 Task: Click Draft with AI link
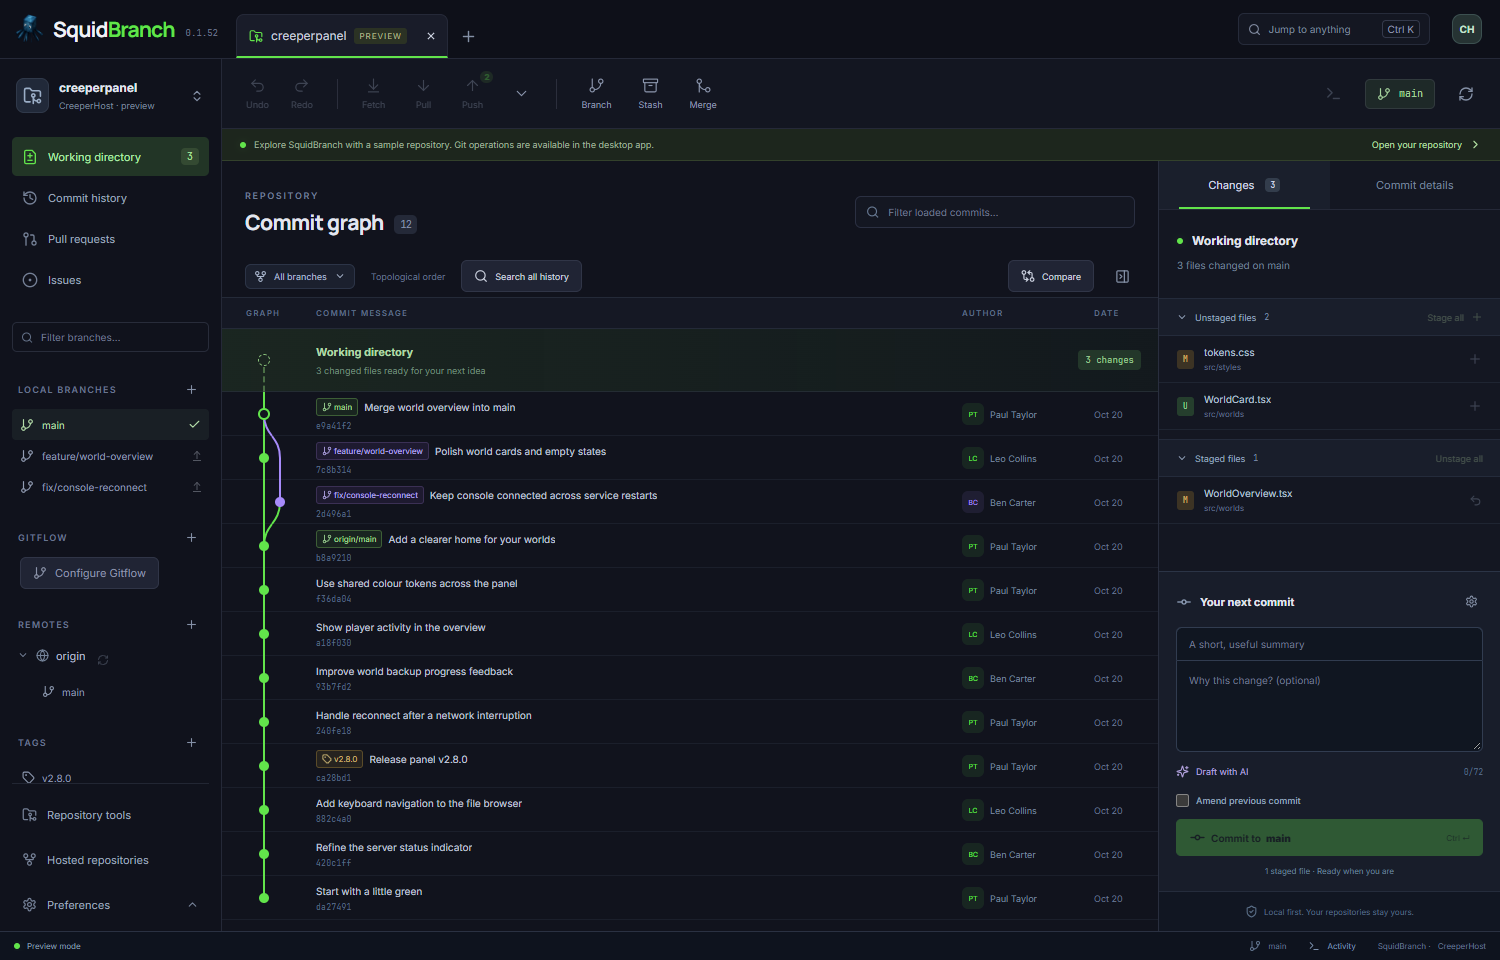tap(1213, 772)
